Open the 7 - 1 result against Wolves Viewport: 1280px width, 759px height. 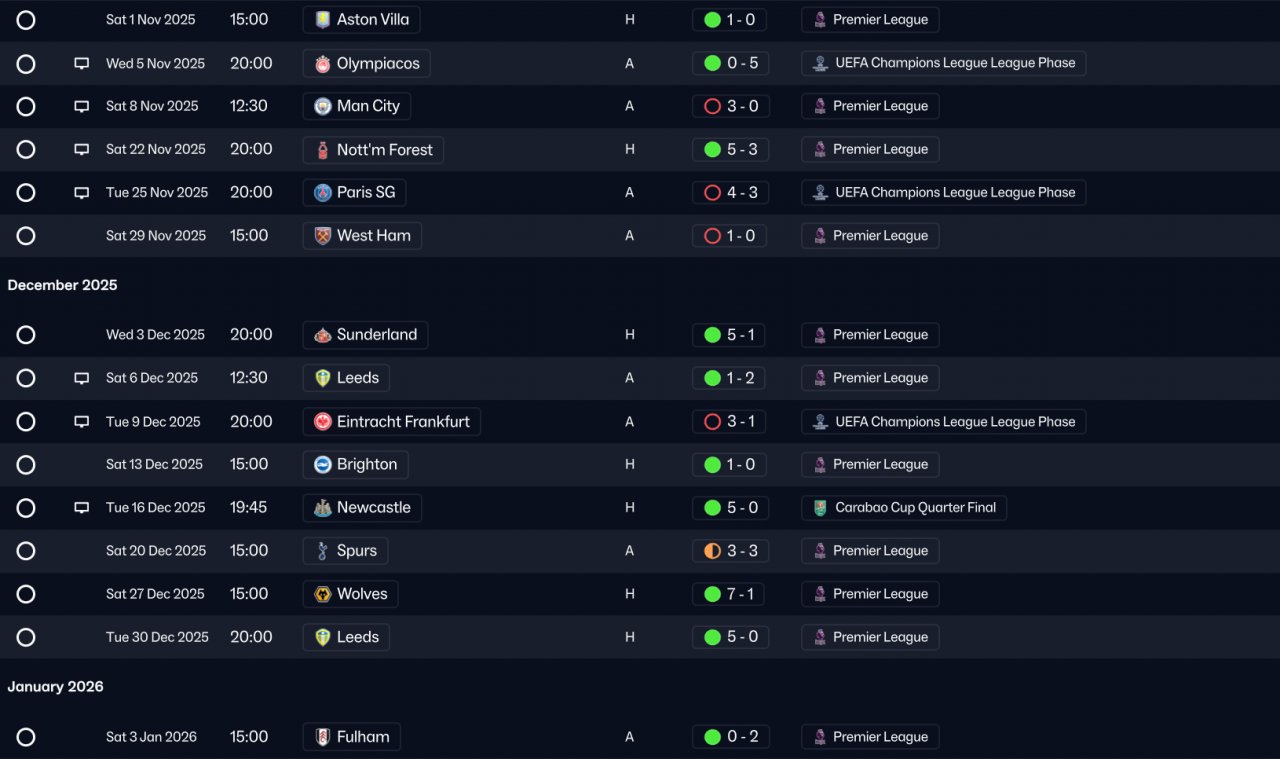(x=730, y=594)
